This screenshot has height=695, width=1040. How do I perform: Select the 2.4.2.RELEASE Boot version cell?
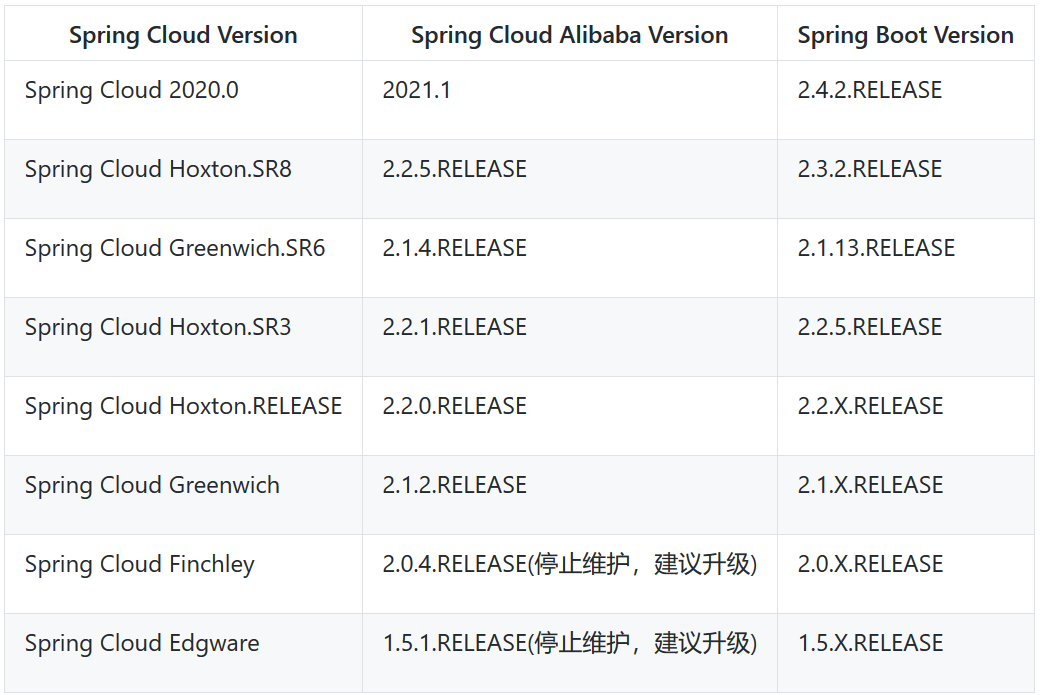pyautogui.click(x=905, y=100)
